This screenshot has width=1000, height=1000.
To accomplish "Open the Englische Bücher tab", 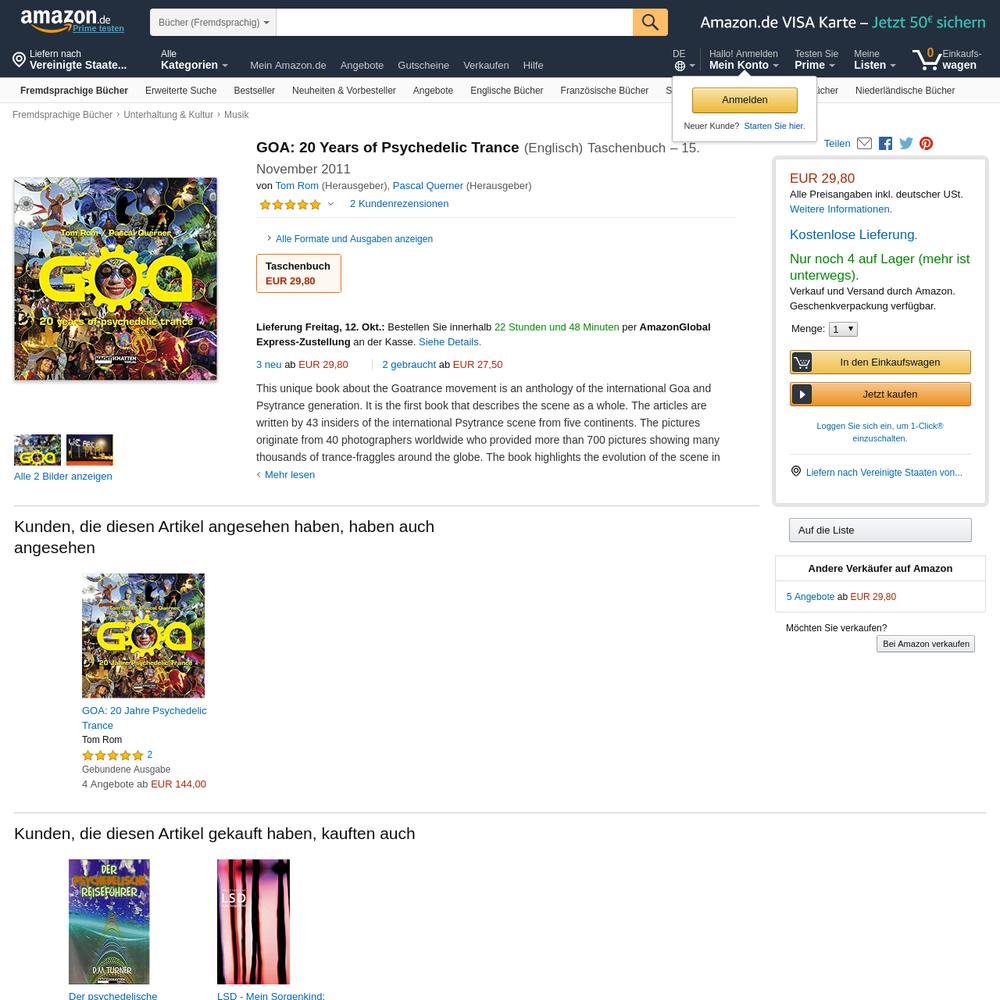I will point(506,91).
